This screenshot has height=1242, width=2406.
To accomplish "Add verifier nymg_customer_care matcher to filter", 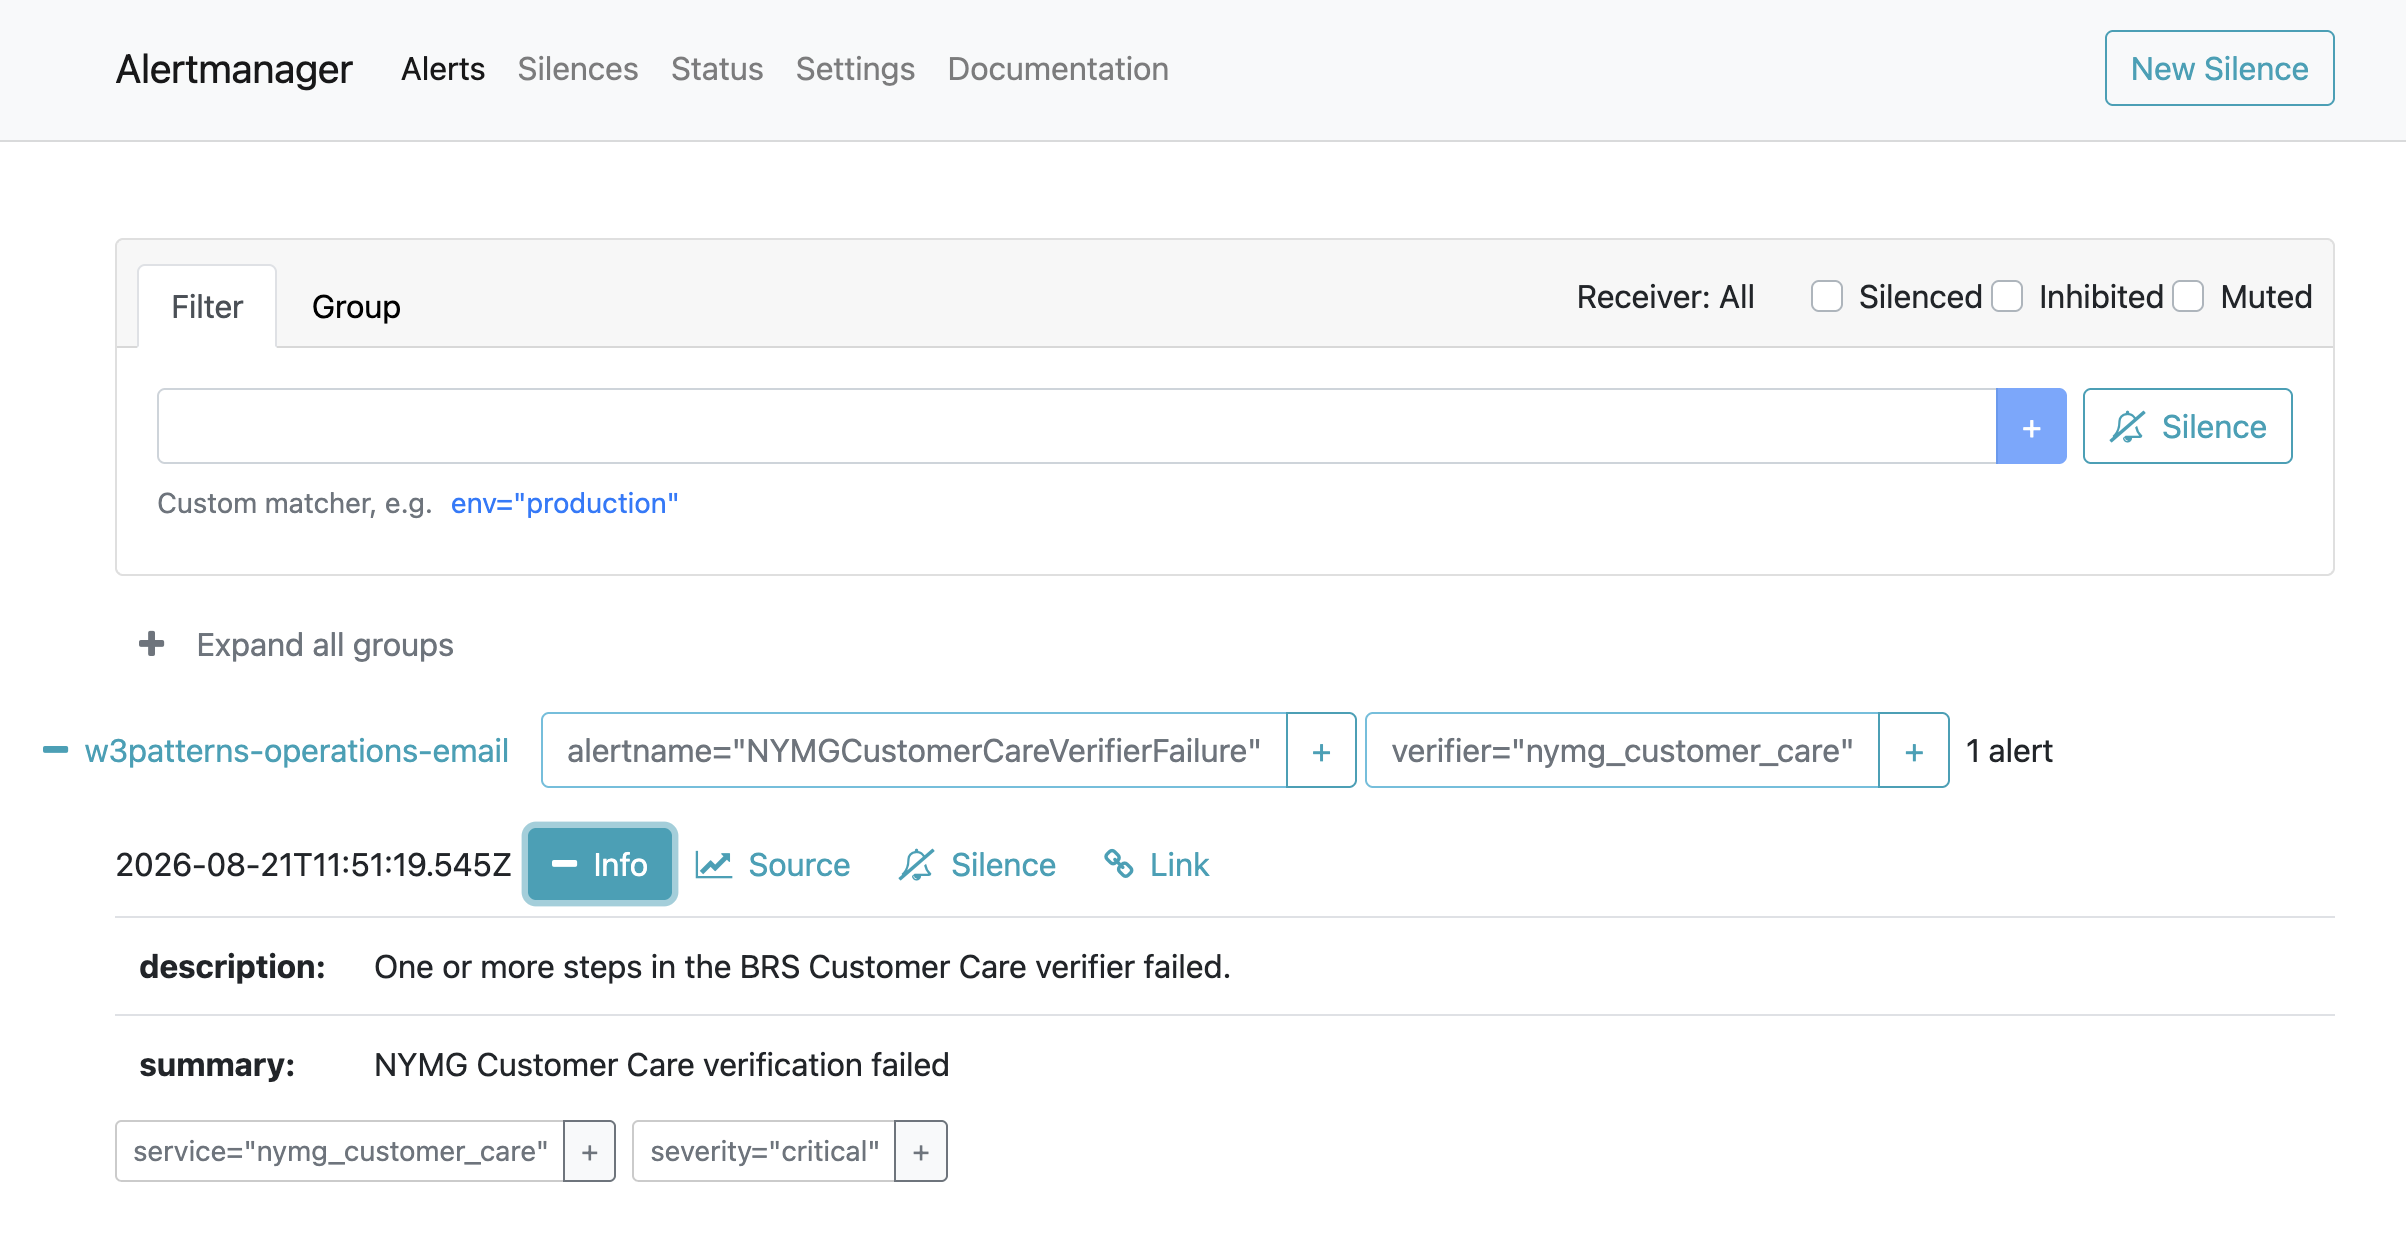I will click(1913, 751).
